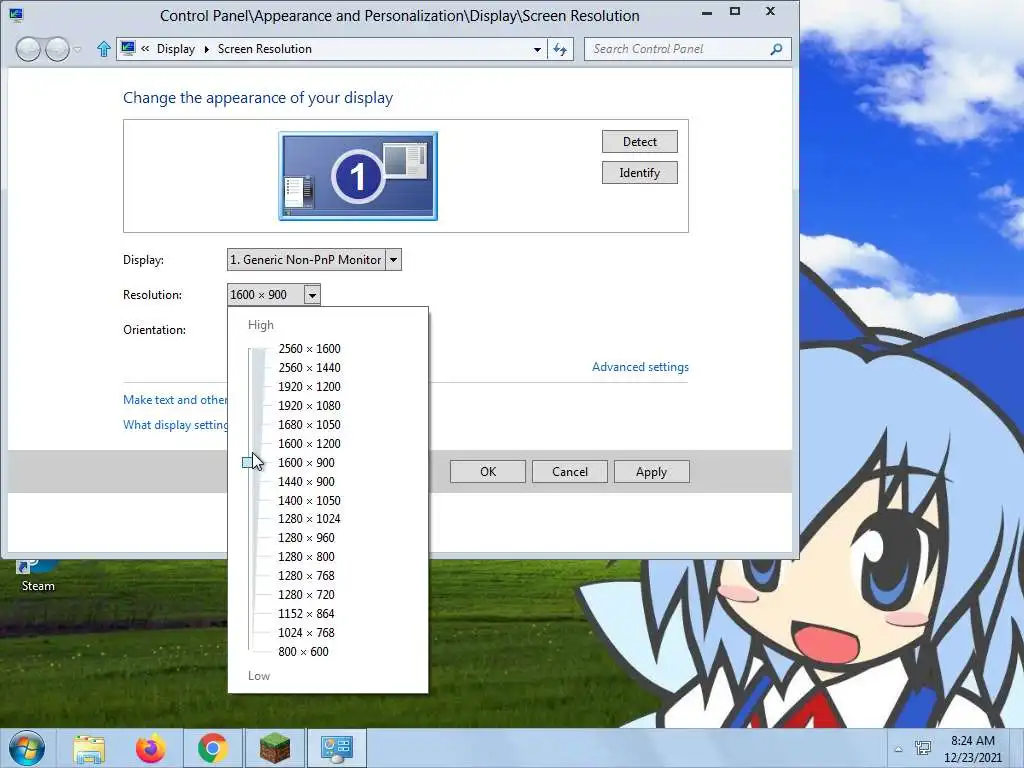
Task: Select 1600 × 1200 resolution
Action: click(309, 443)
